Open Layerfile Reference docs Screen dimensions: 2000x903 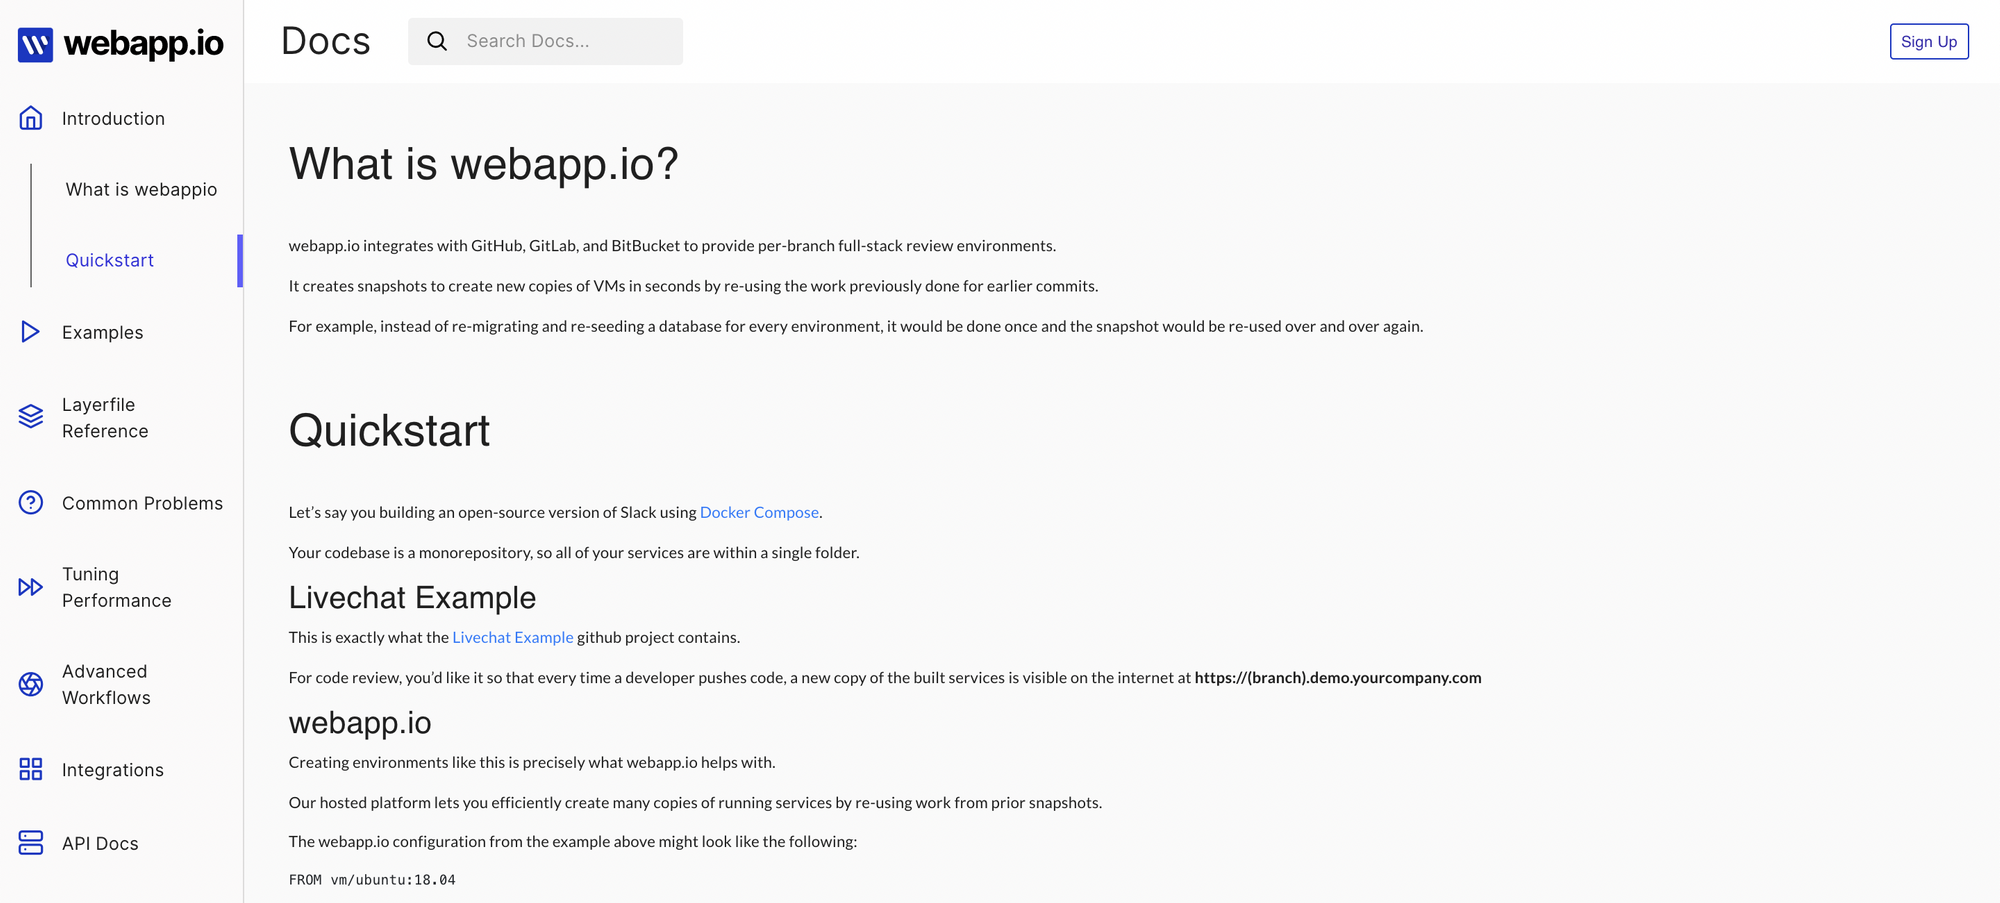point(105,418)
